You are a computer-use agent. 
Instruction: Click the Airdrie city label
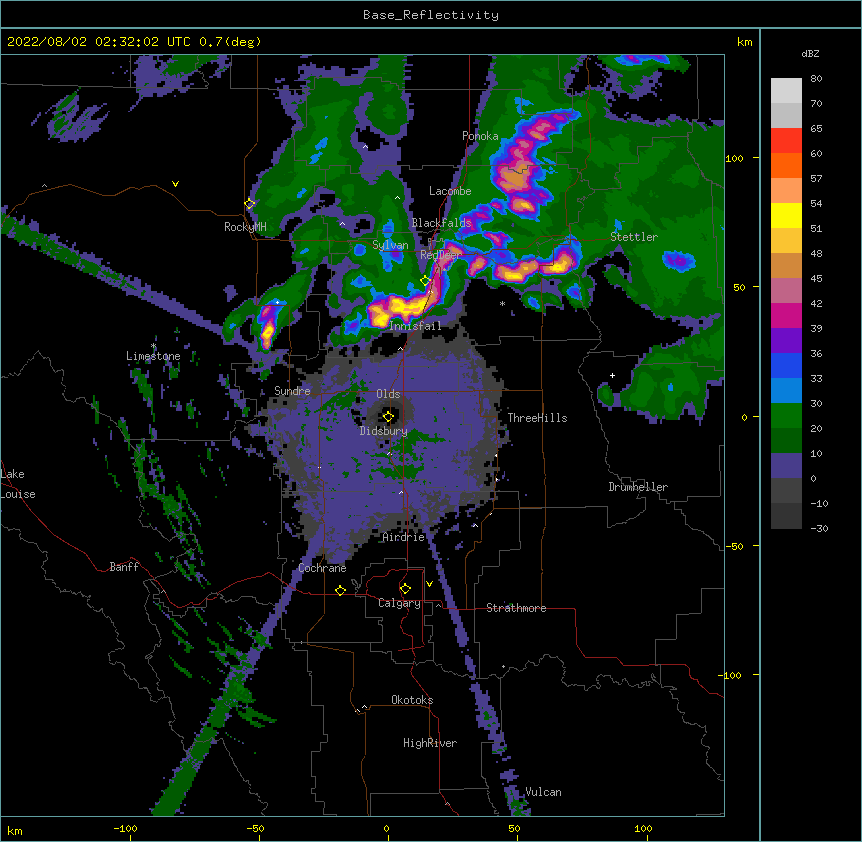(404, 537)
